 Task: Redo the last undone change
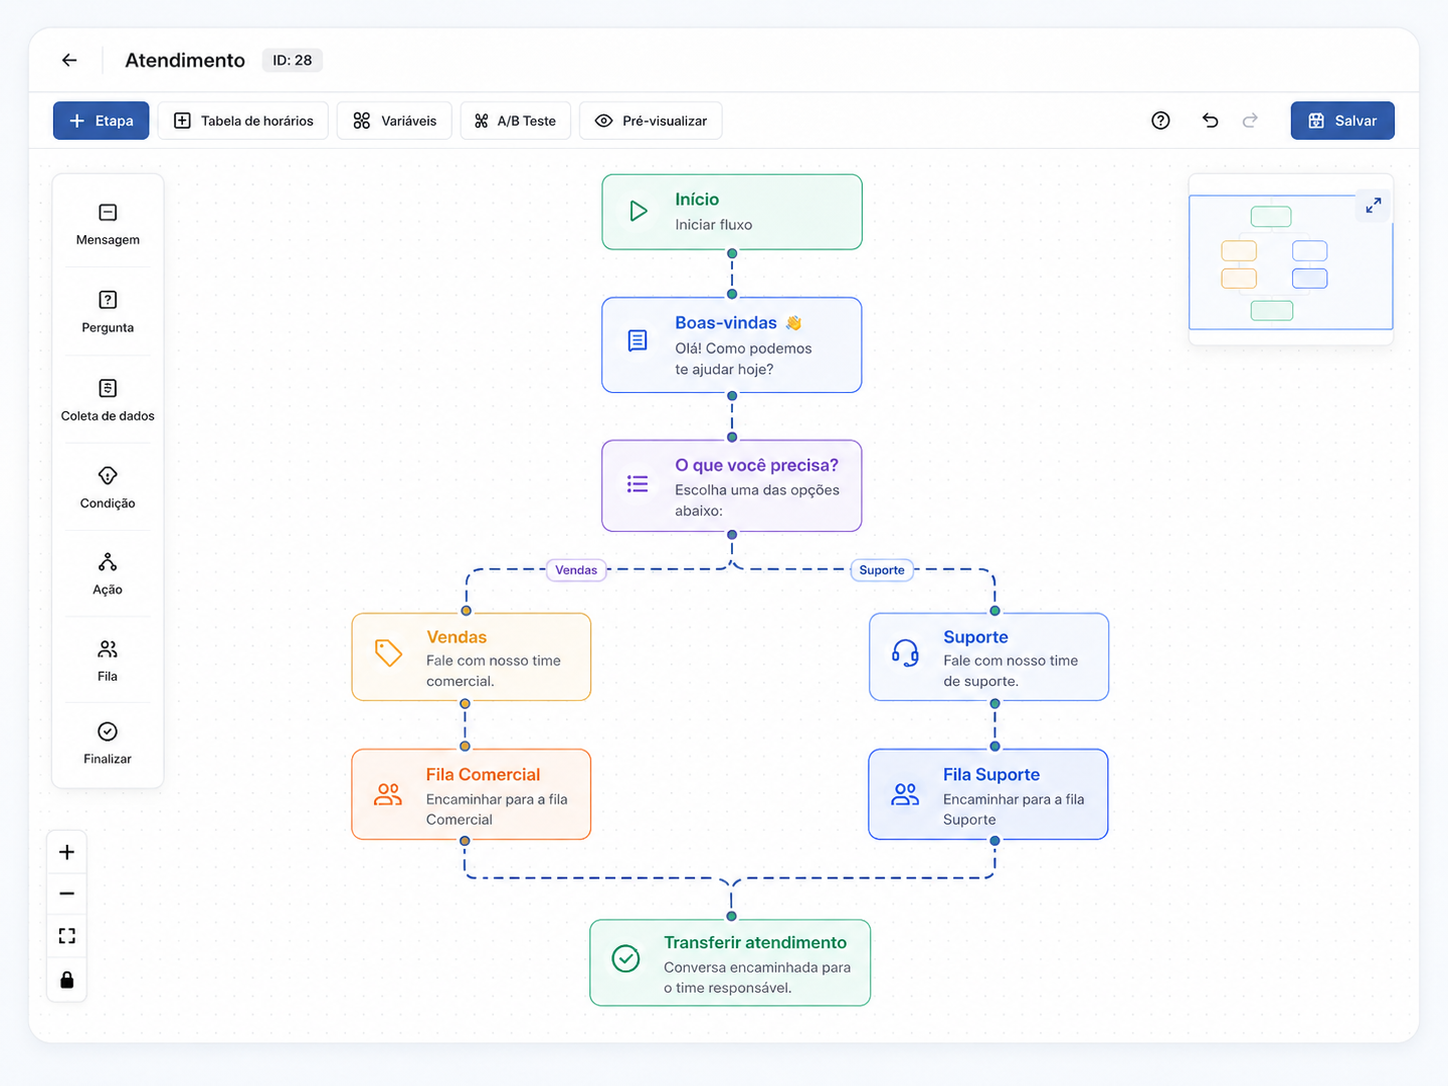coord(1250,121)
